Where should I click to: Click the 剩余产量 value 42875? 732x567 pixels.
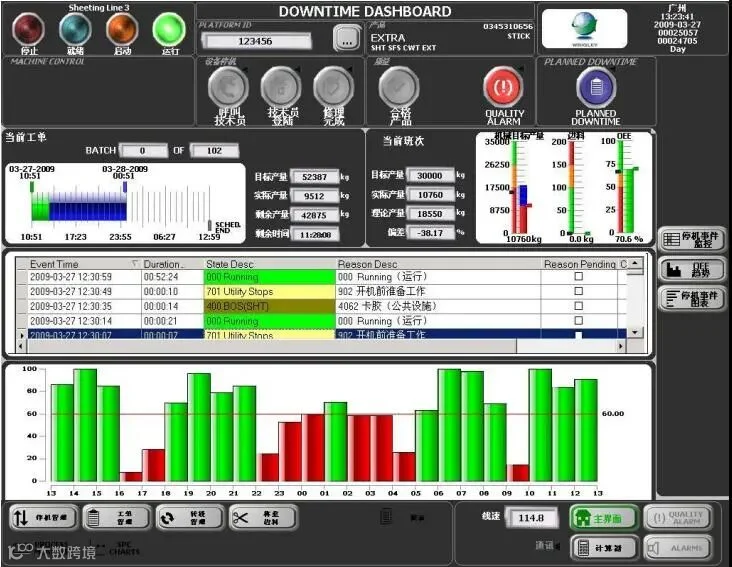click(x=314, y=215)
